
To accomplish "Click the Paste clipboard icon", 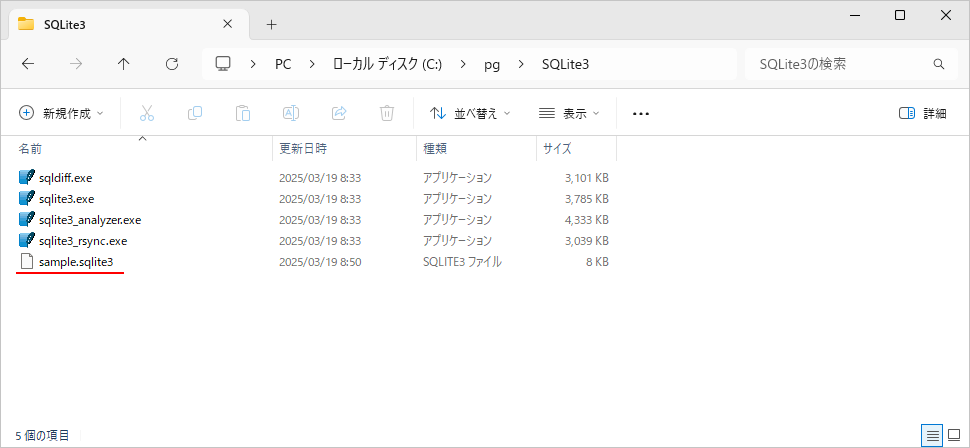I will click(x=242, y=113).
